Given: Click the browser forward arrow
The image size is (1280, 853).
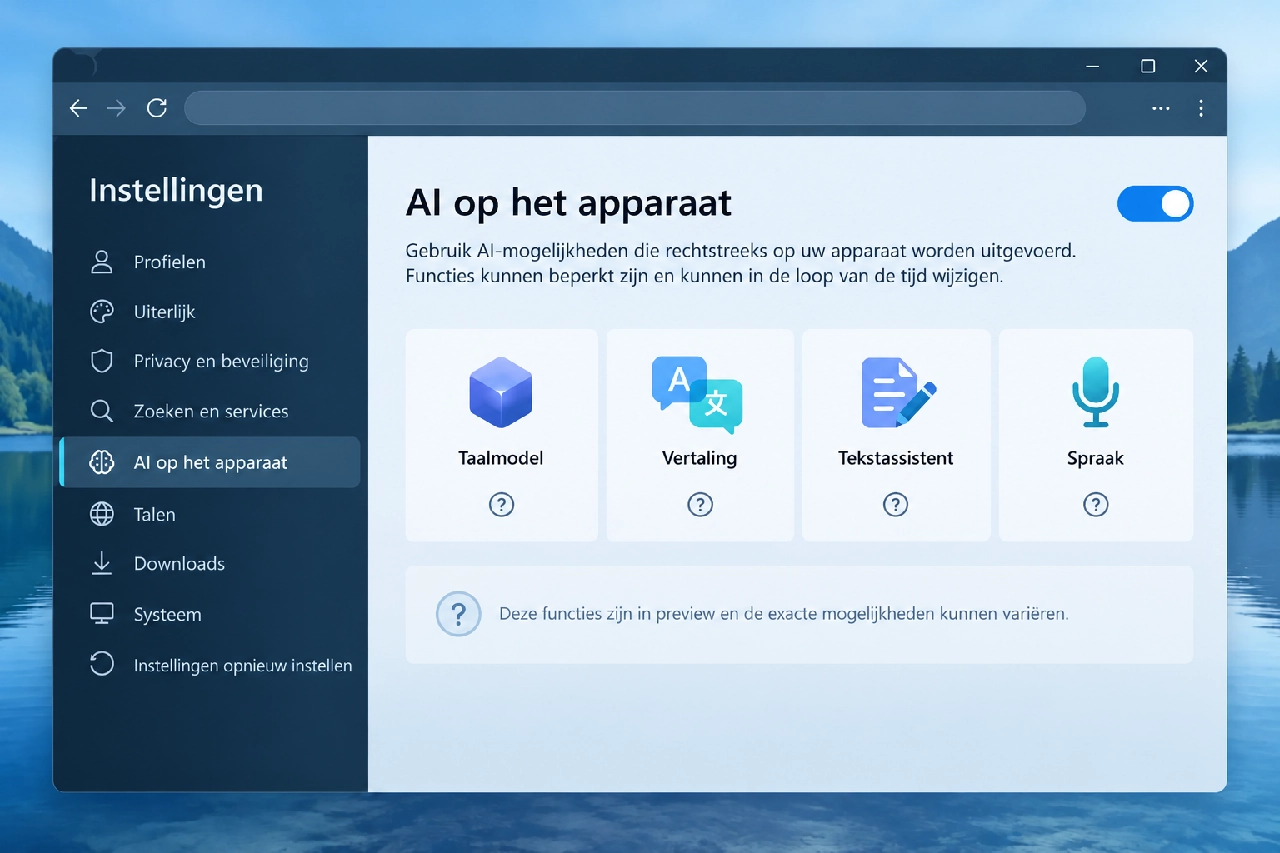Looking at the screenshot, I should click(x=117, y=108).
